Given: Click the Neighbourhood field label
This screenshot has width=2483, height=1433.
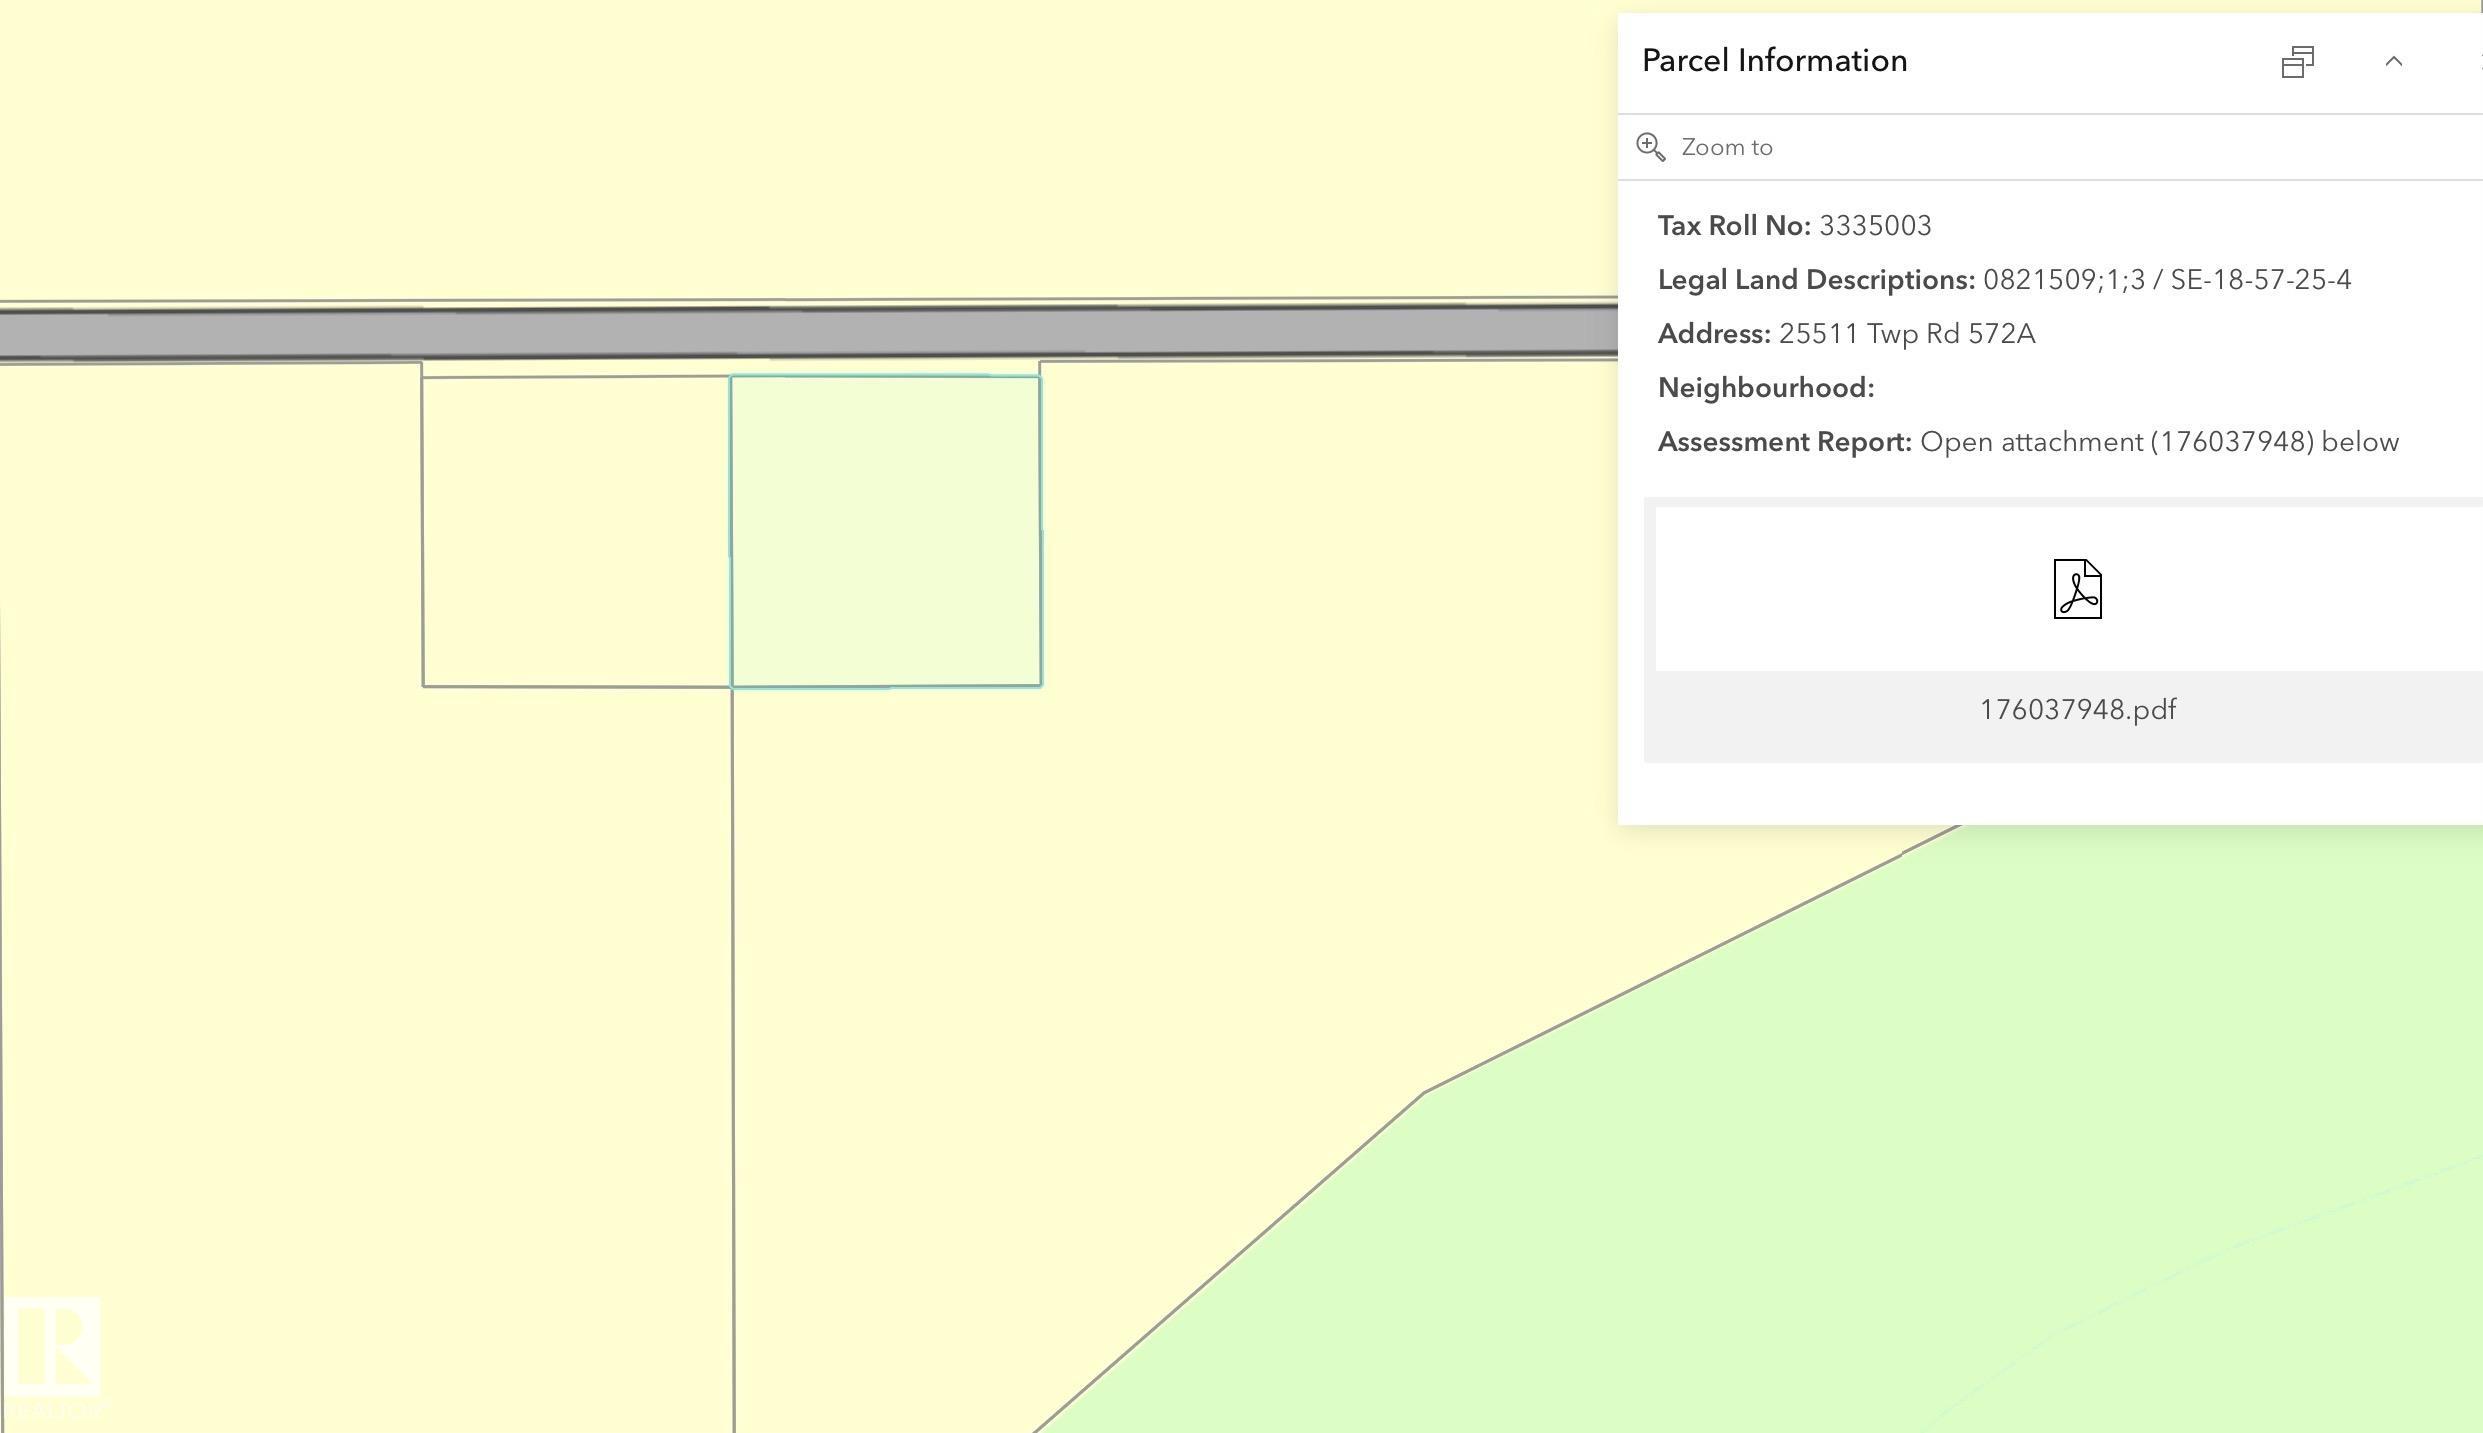Looking at the screenshot, I should coord(1765,388).
